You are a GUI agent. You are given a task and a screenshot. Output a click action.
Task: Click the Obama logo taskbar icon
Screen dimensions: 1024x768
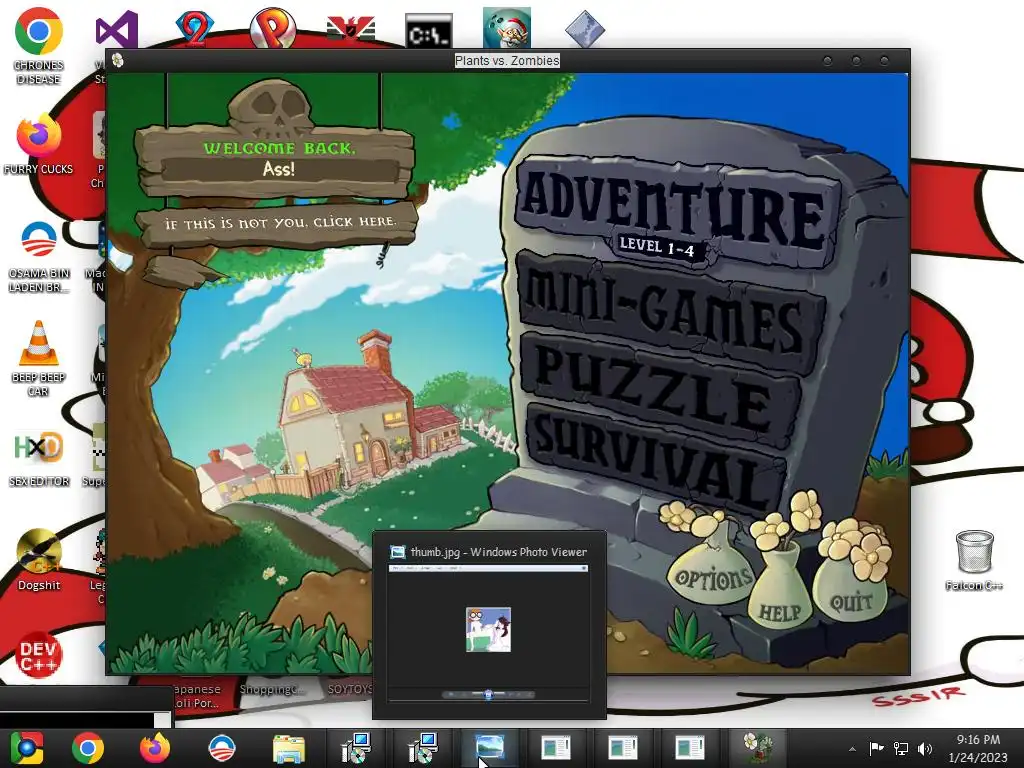221,748
